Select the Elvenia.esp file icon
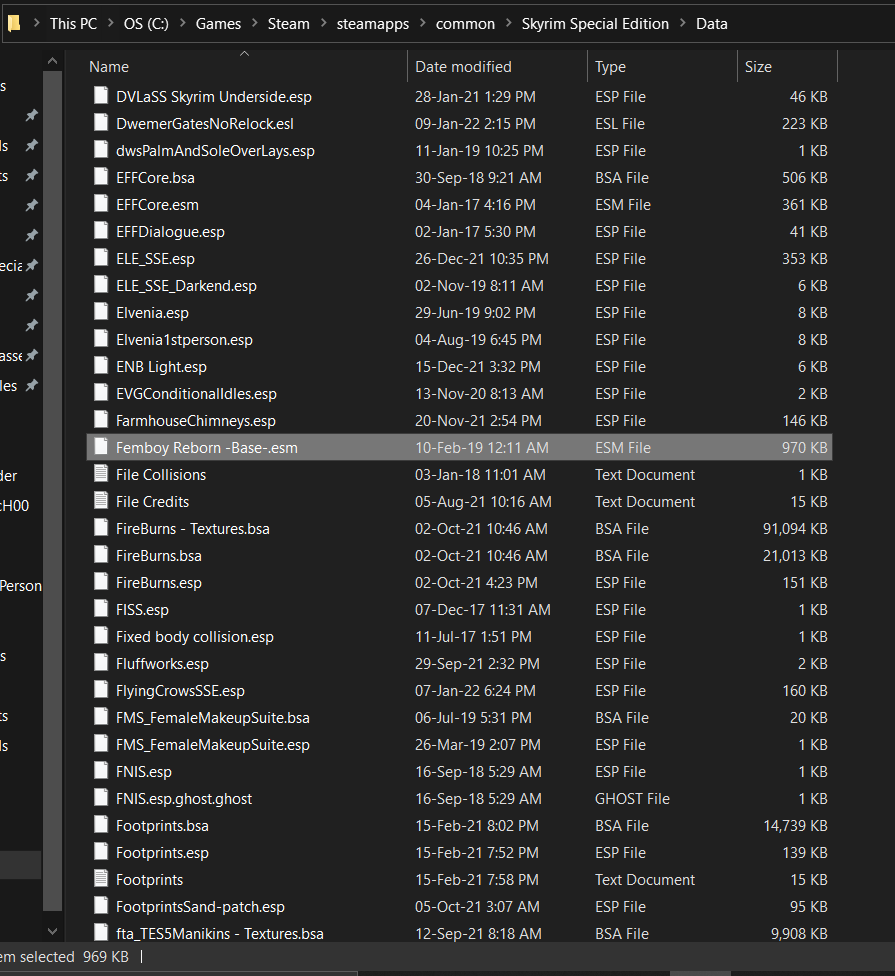The width and height of the screenshot is (895, 976). (101, 312)
